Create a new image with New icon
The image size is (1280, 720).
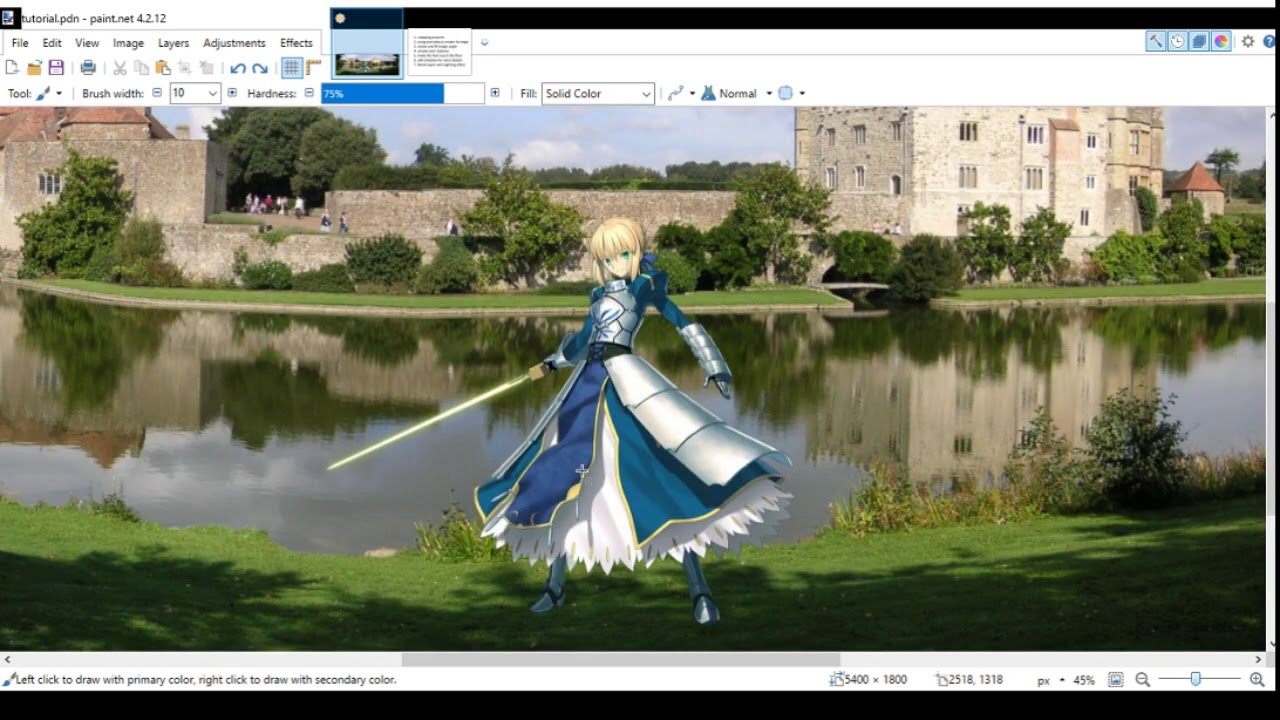[x=12, y=68]
